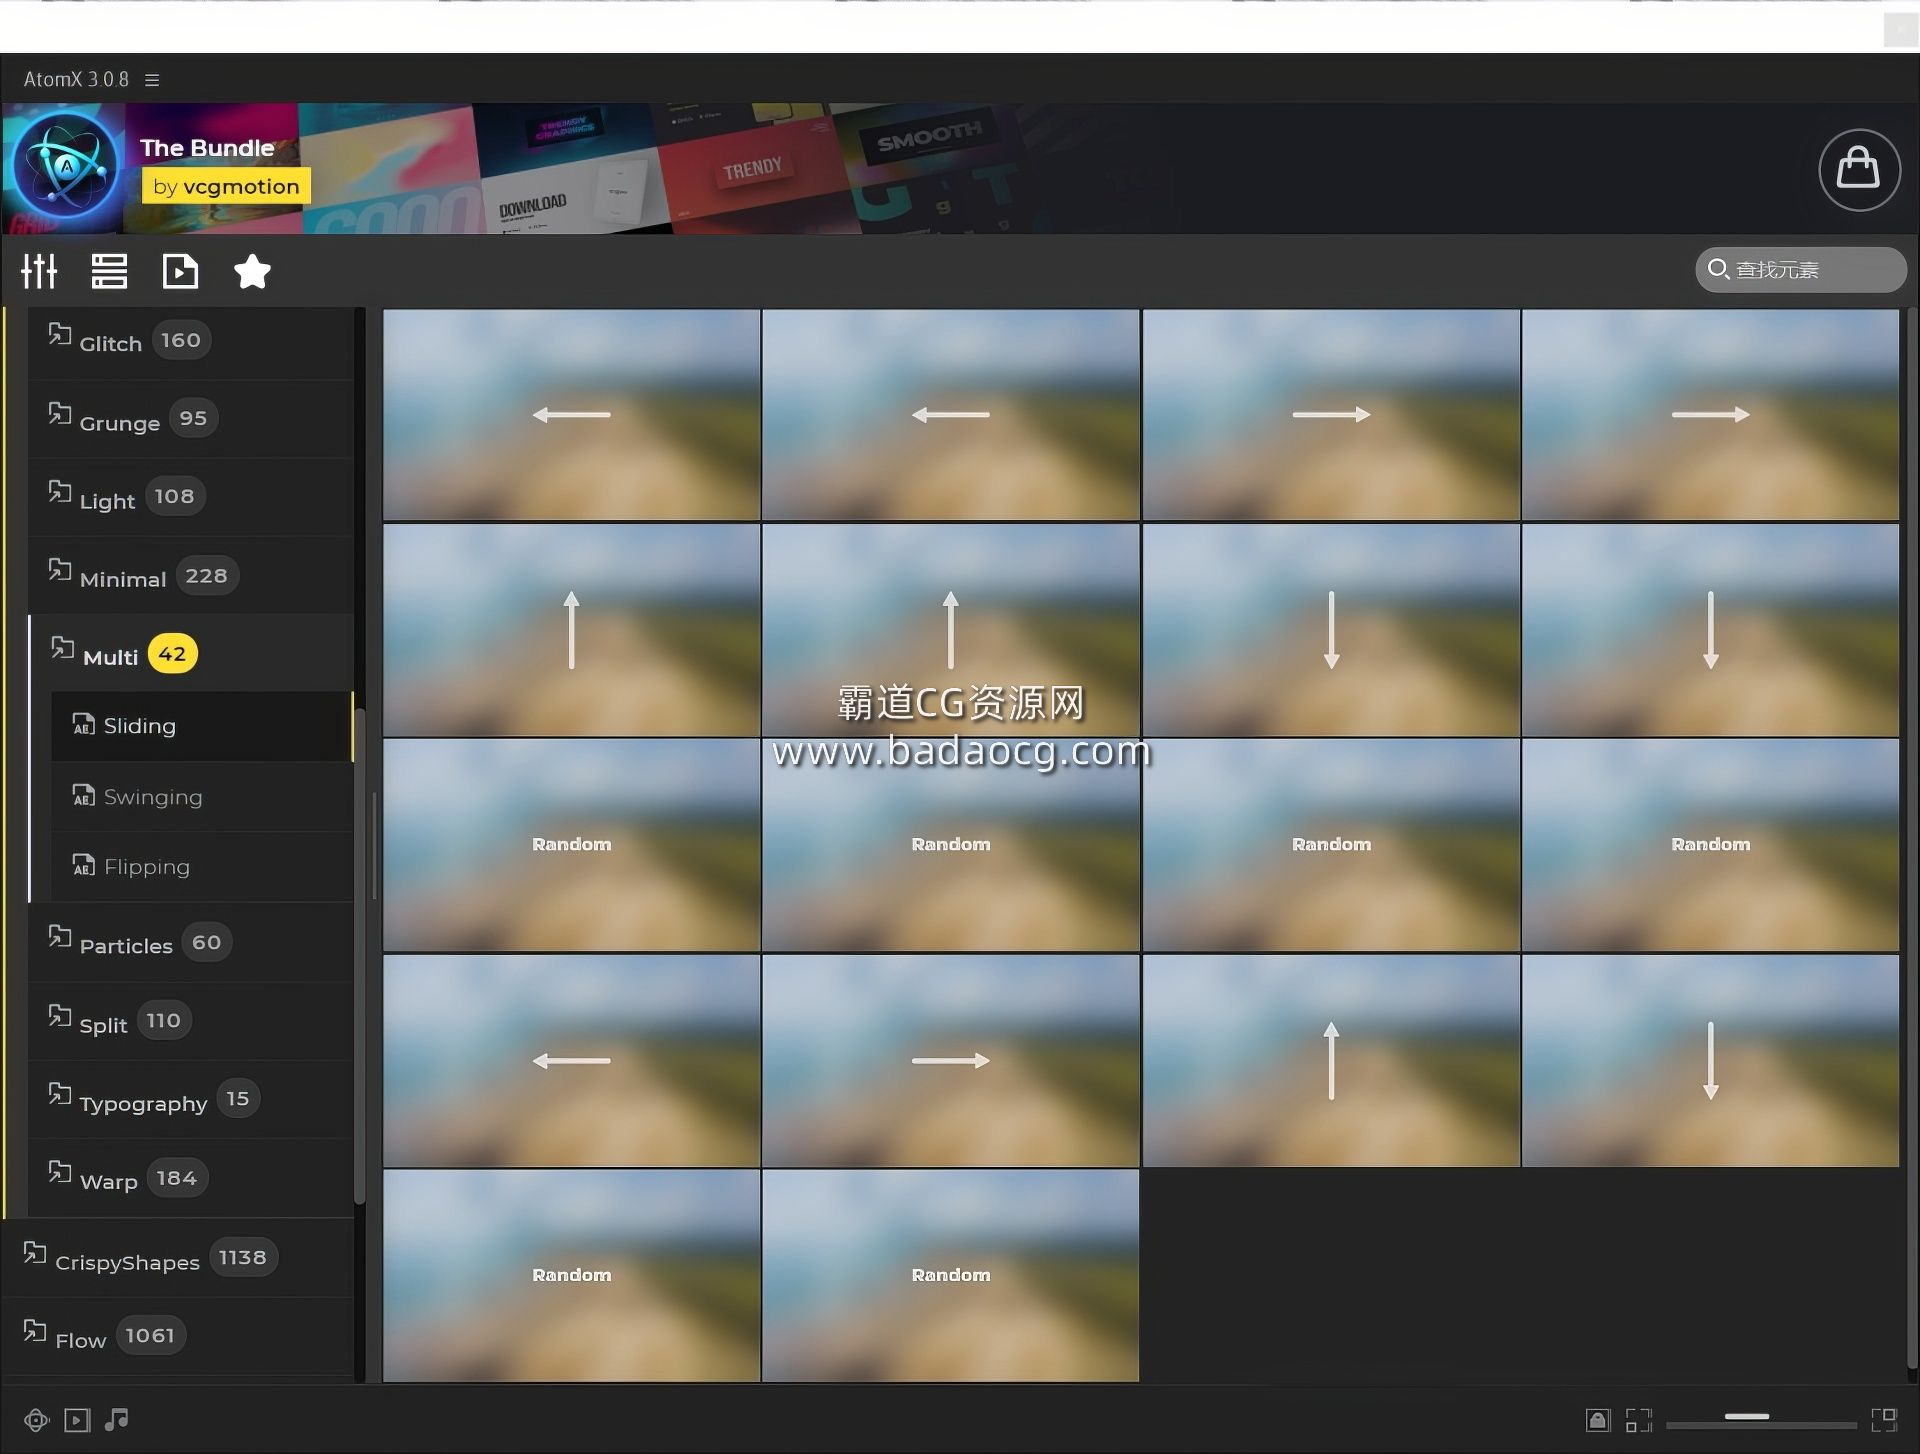Show favorites with the star icon

[x=252, y=271]
